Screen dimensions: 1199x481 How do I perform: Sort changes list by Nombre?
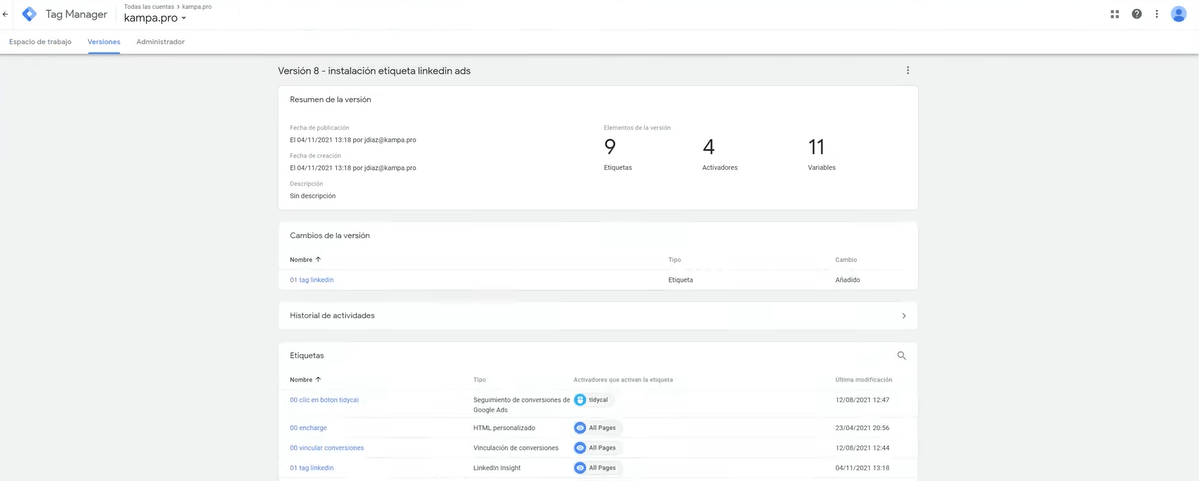[x=305, y=260]
